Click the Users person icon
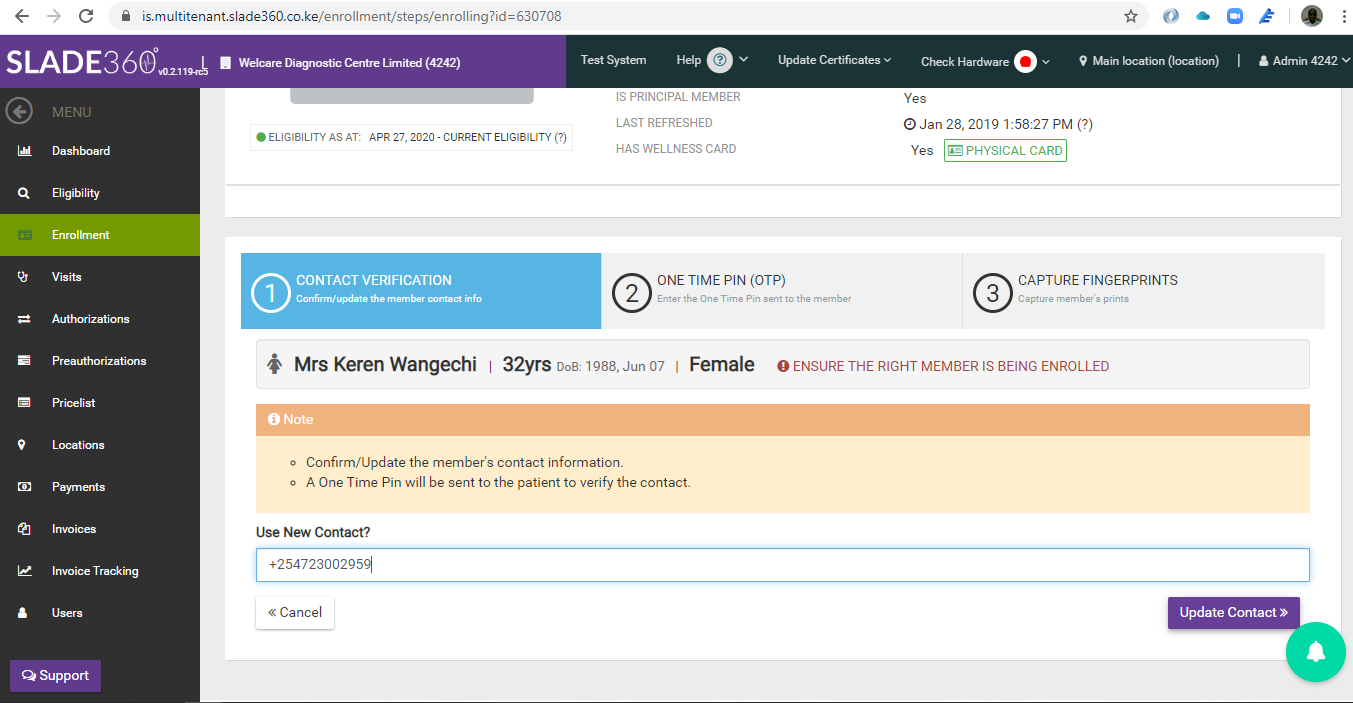Screen dimensions: 1353x703 point(23,613)
